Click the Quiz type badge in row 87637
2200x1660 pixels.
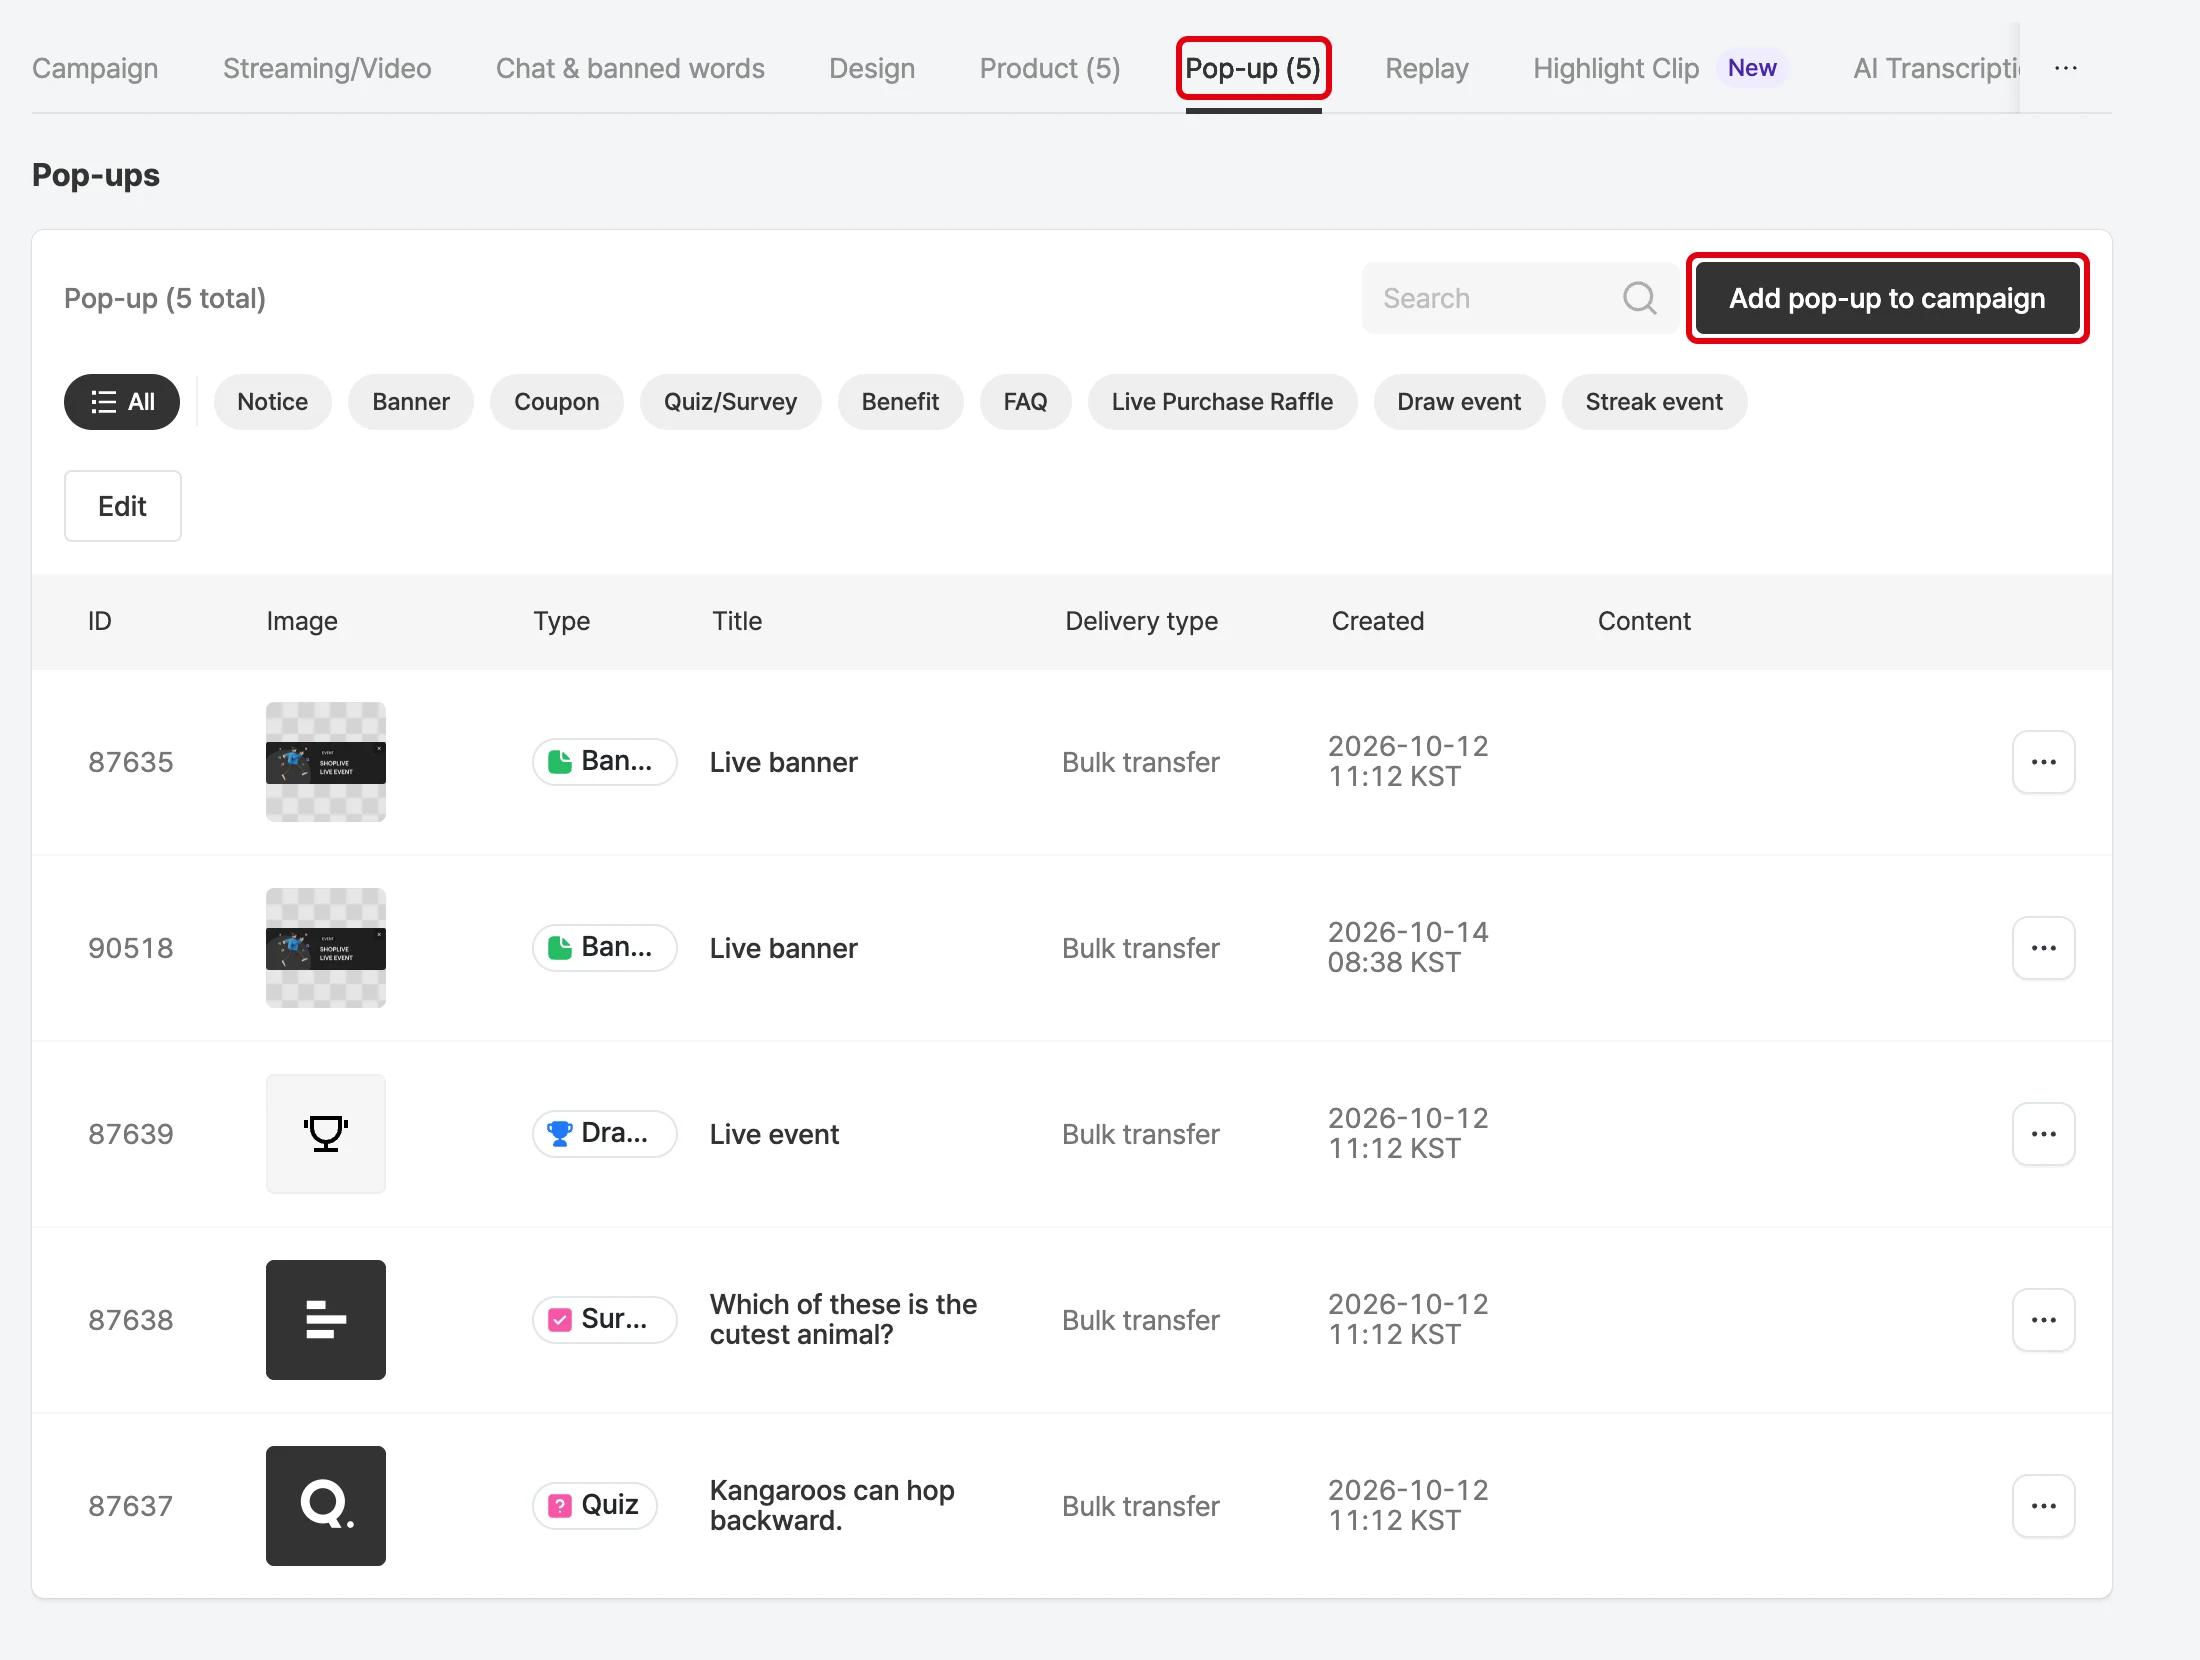coord(594,1505)
